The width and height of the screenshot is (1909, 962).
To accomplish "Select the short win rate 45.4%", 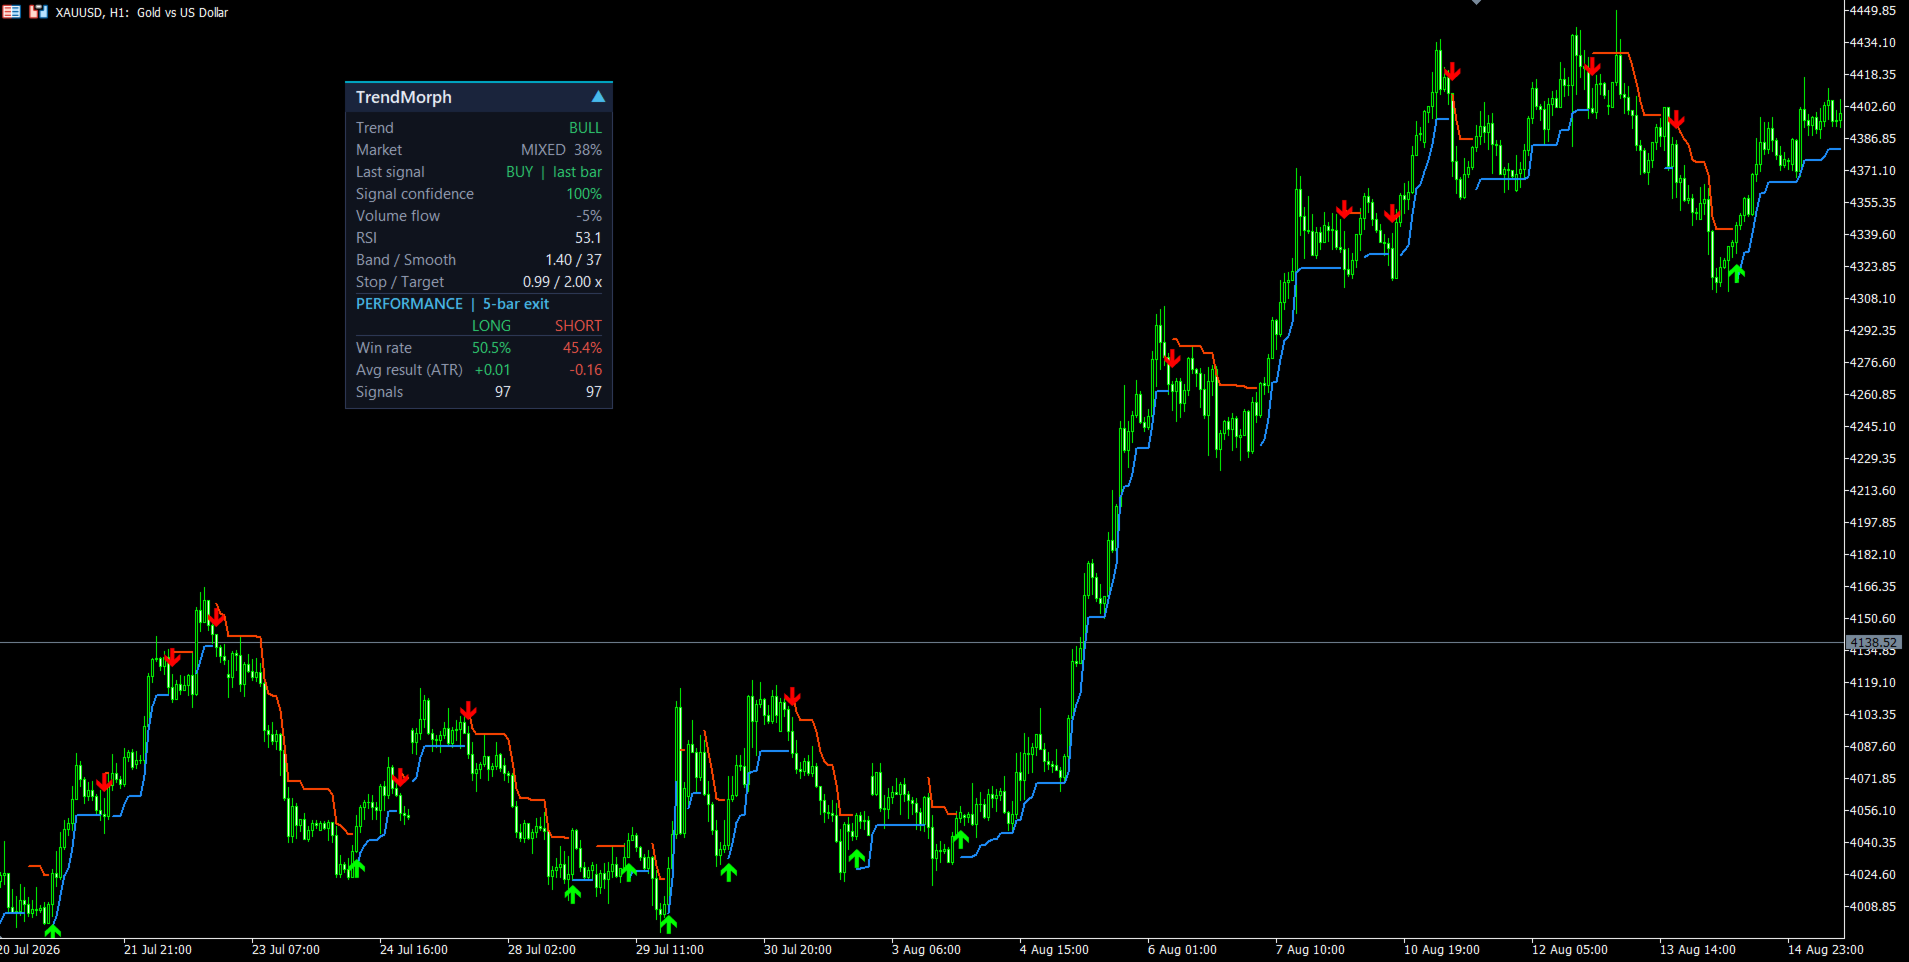I will coord(582,348).
